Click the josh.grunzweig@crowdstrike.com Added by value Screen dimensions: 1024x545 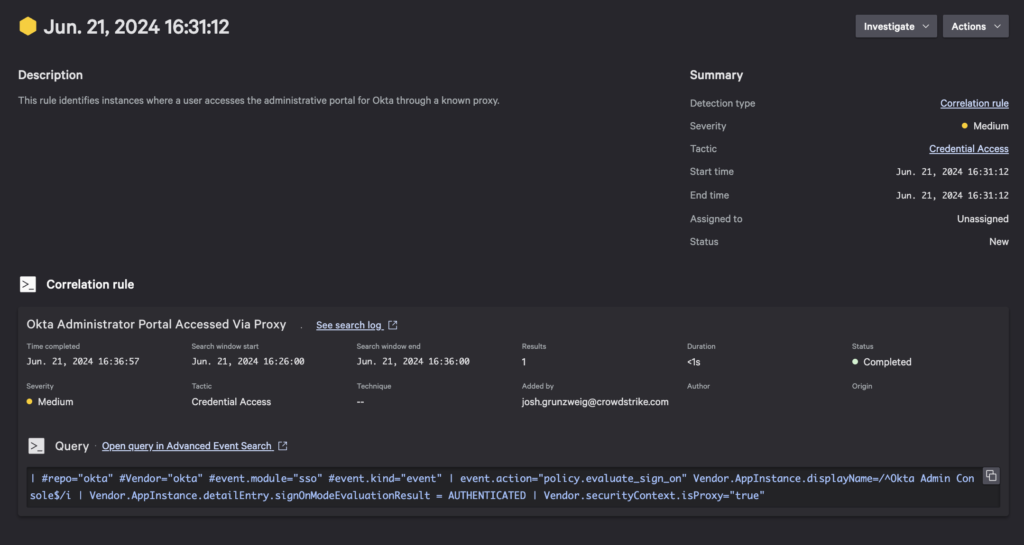(595, 402)
